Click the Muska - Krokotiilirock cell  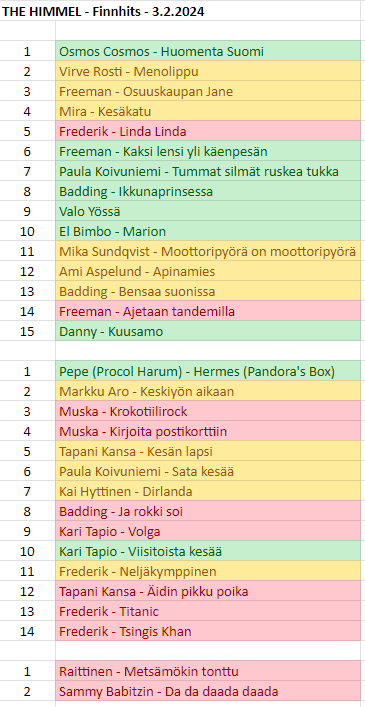tap(208, 411)
